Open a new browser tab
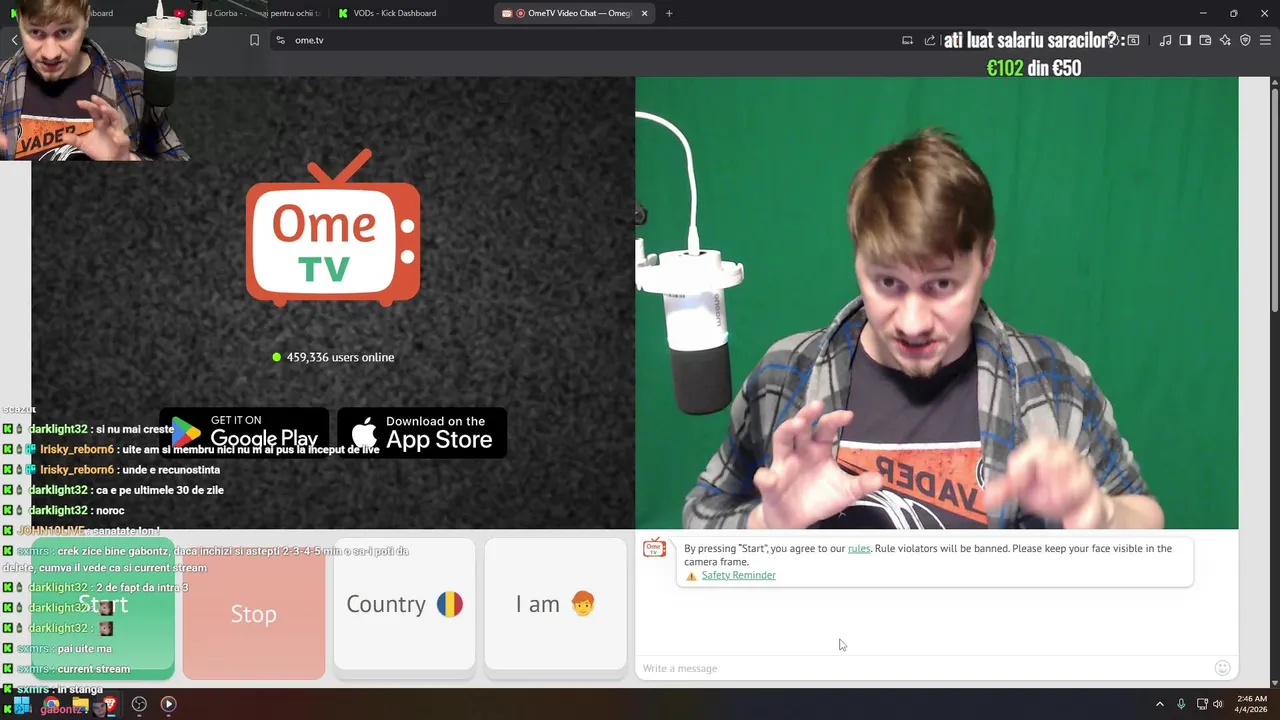1280x720 pixels. coord(669,13)
